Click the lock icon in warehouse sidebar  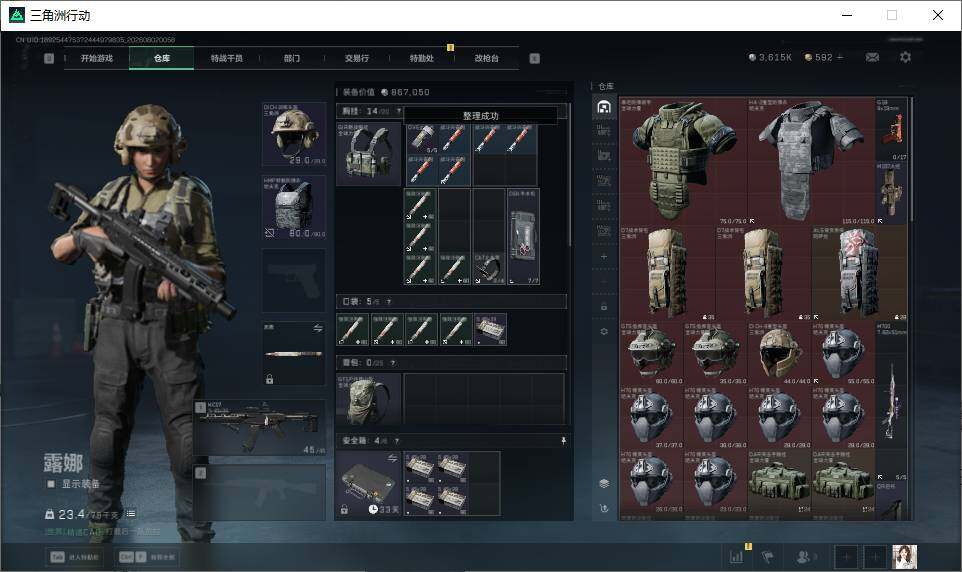[604, 306]
